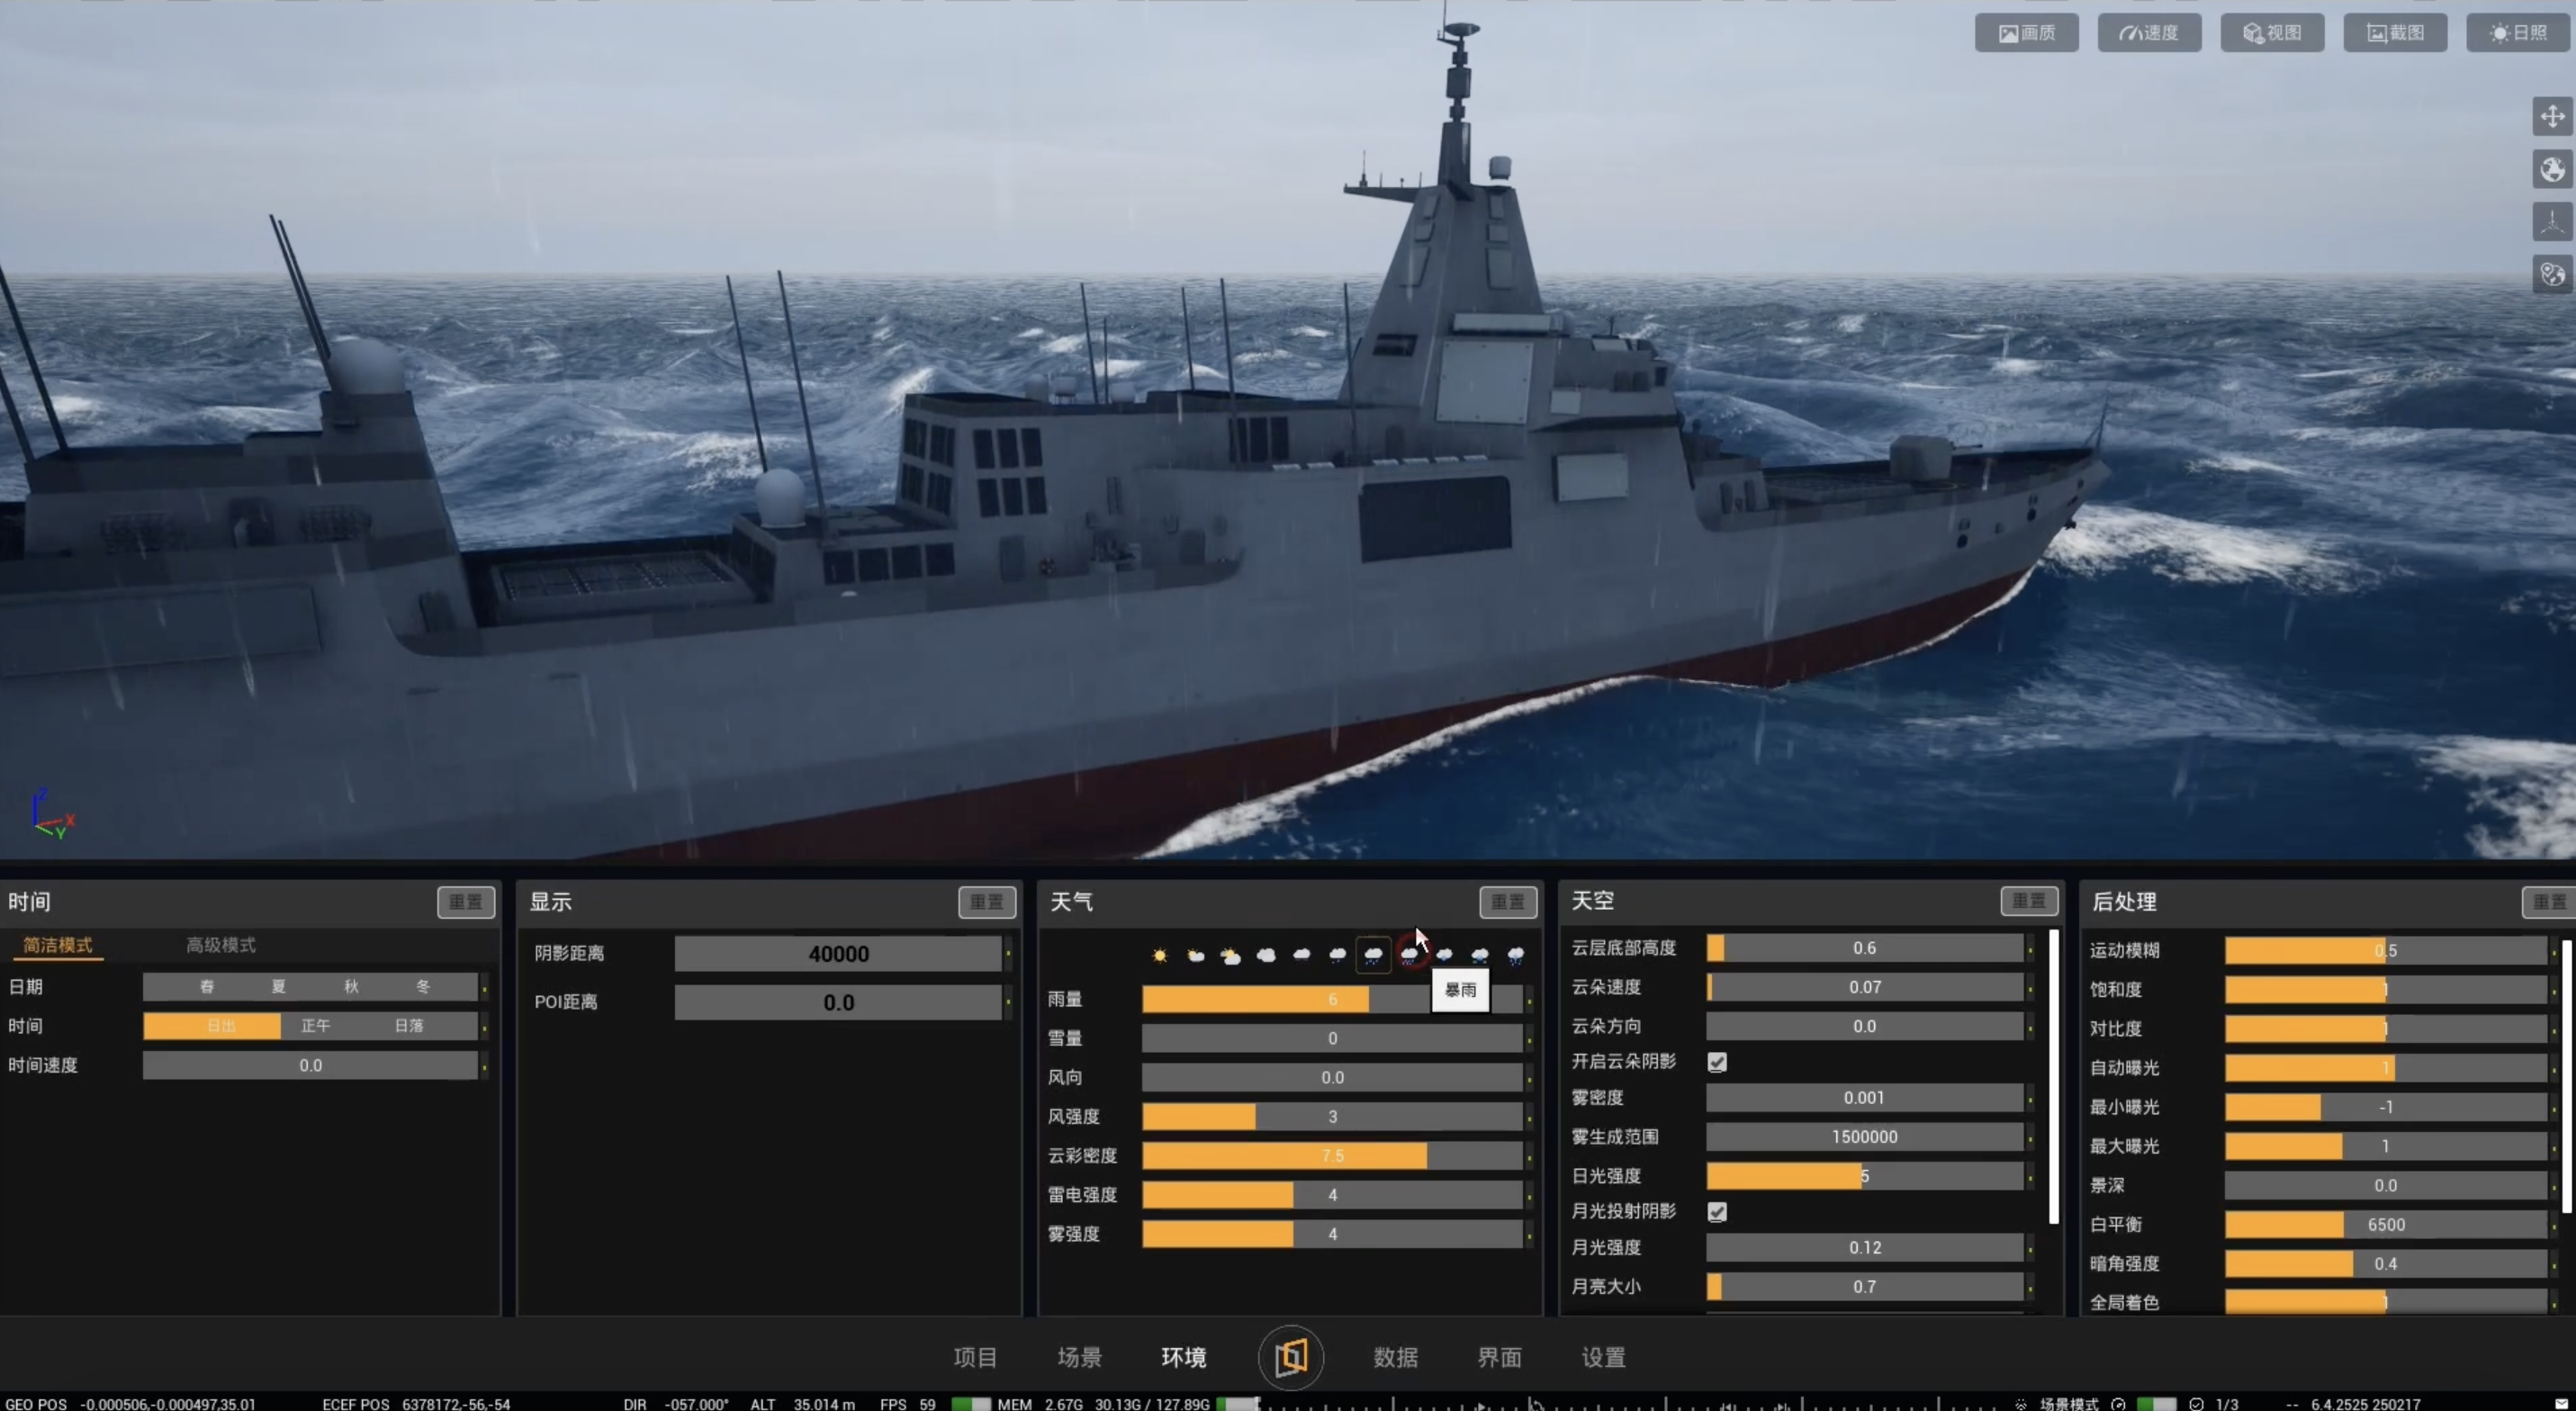Click the four-arrow move tool icon
The image size is (2576, 1411).
coord(2552,116)
